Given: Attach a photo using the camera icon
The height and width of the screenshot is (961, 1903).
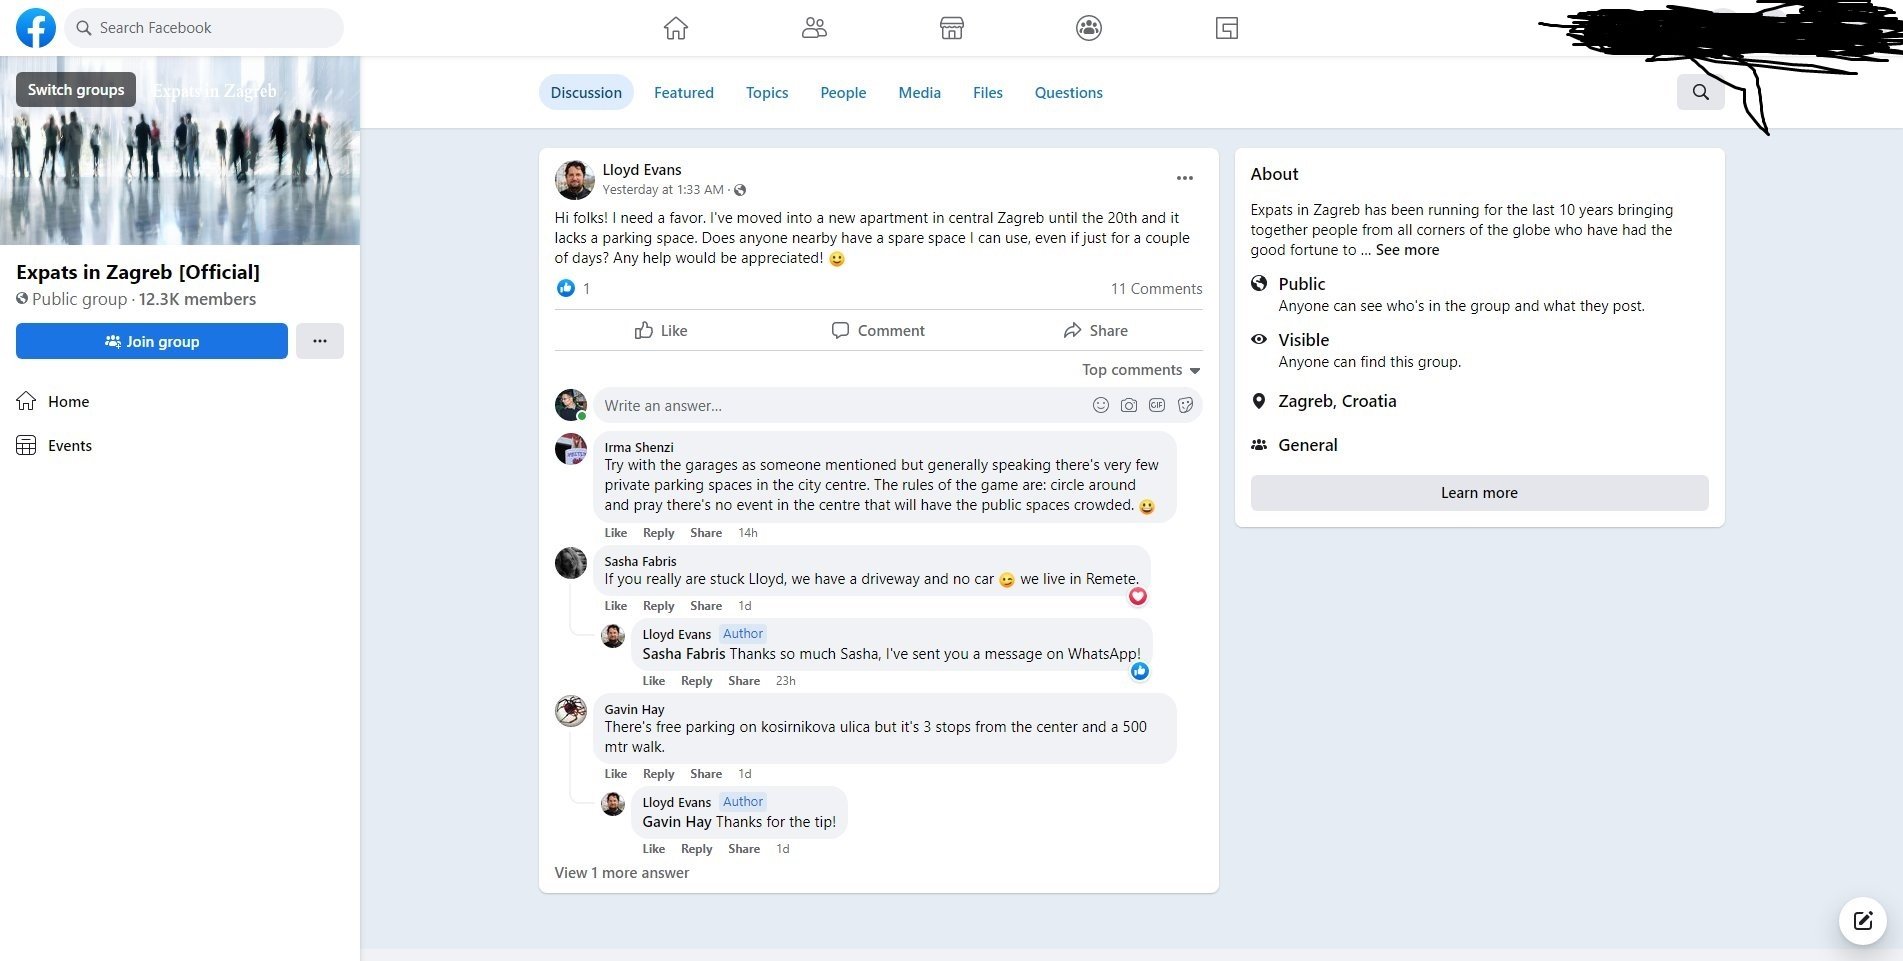Looking at the screenshot, I should [1129, 405].
